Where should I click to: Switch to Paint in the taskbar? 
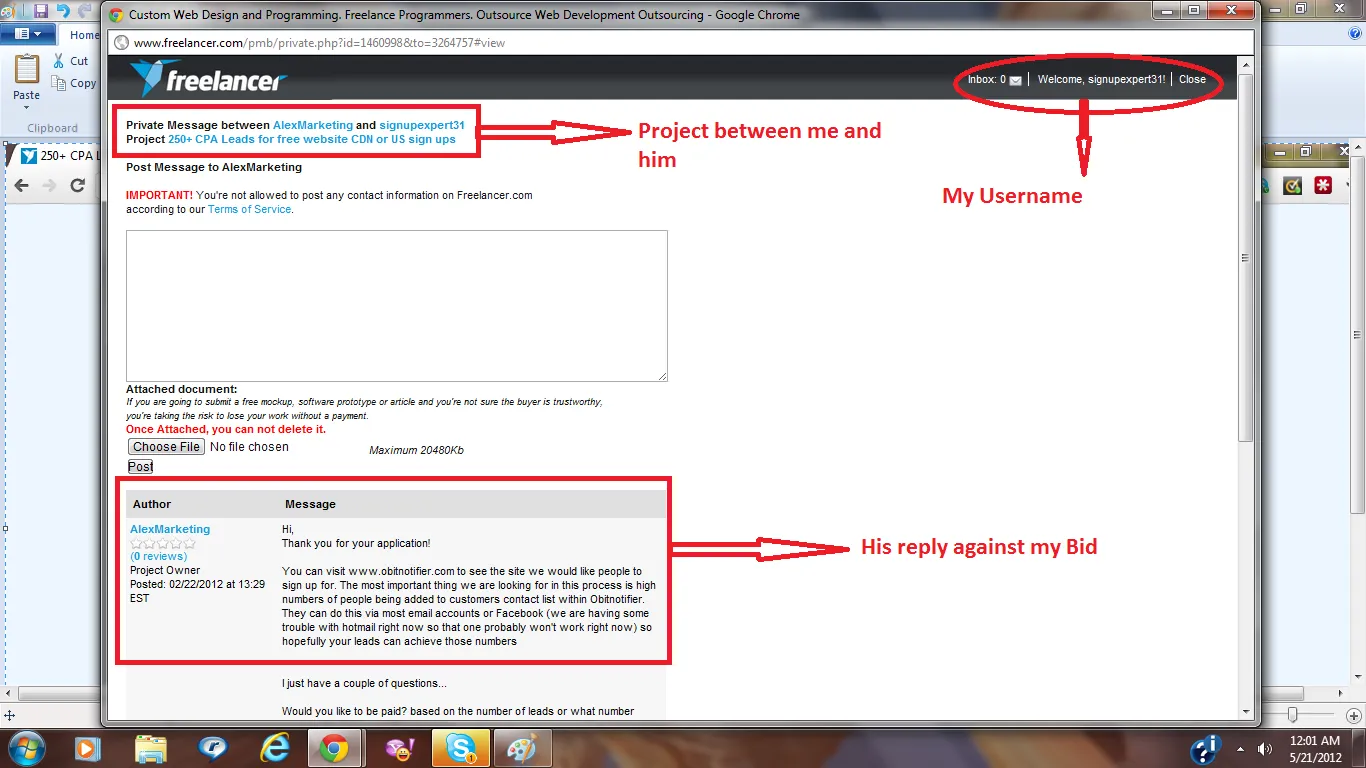coord(521,748)
